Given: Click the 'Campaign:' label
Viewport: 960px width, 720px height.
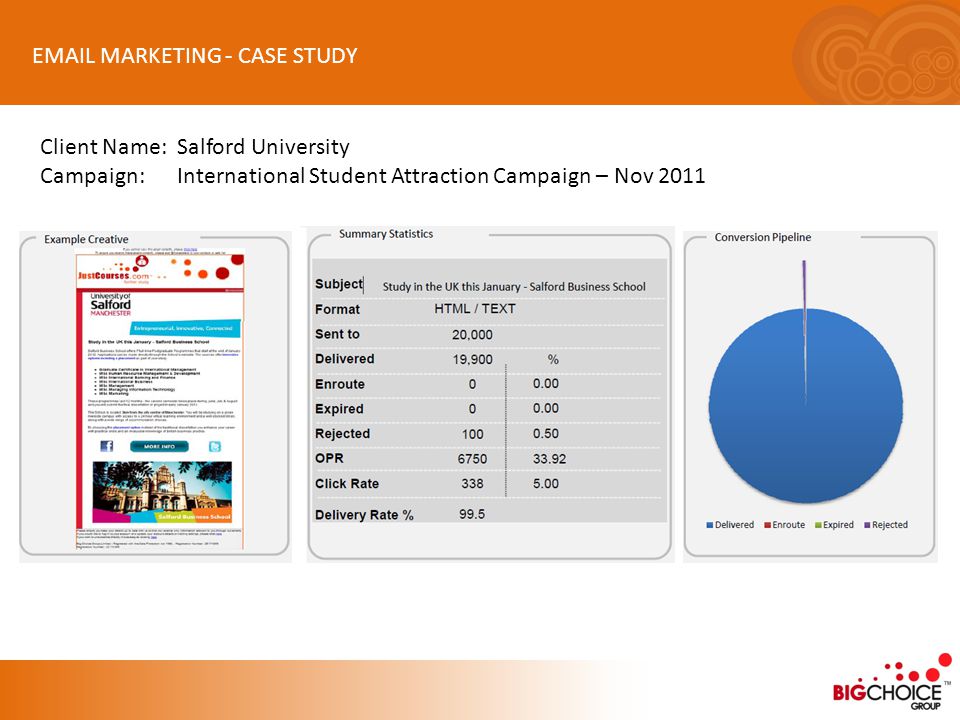Looking at the screenshot, I should coord(92,176).
